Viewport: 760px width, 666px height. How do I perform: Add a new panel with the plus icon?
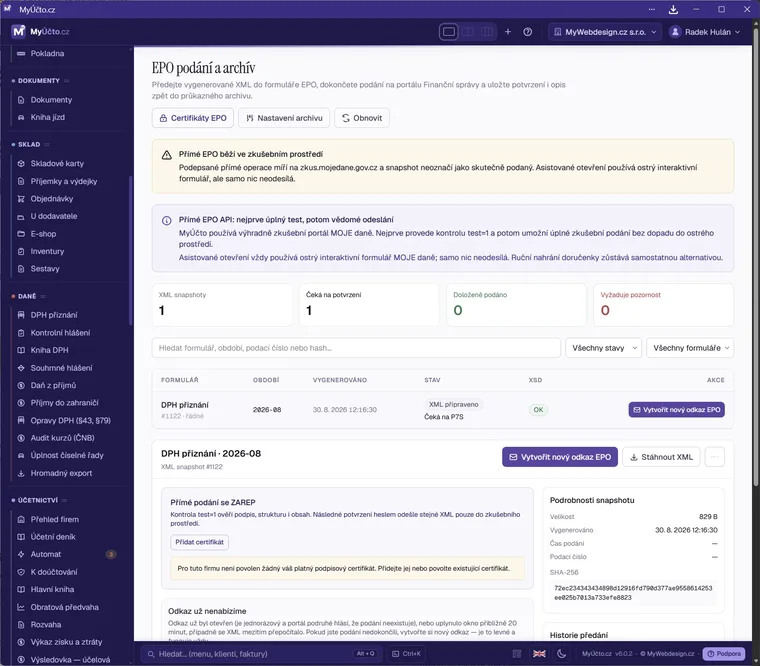(x=508, y=32)
